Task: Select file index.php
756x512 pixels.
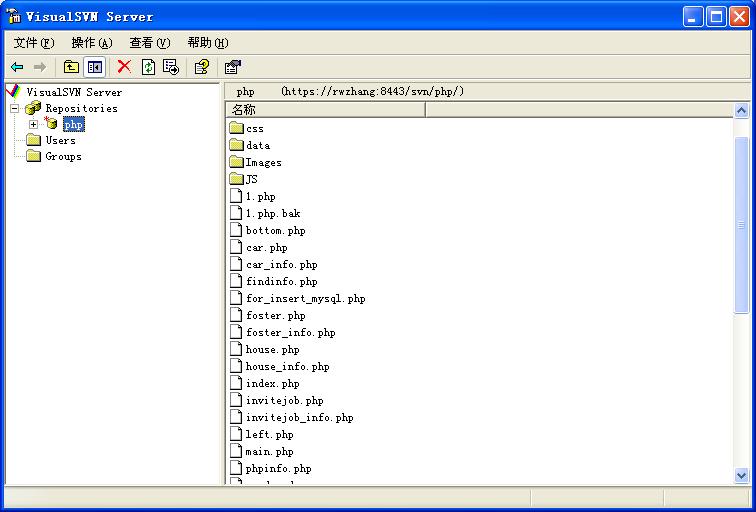Action: 272,384
